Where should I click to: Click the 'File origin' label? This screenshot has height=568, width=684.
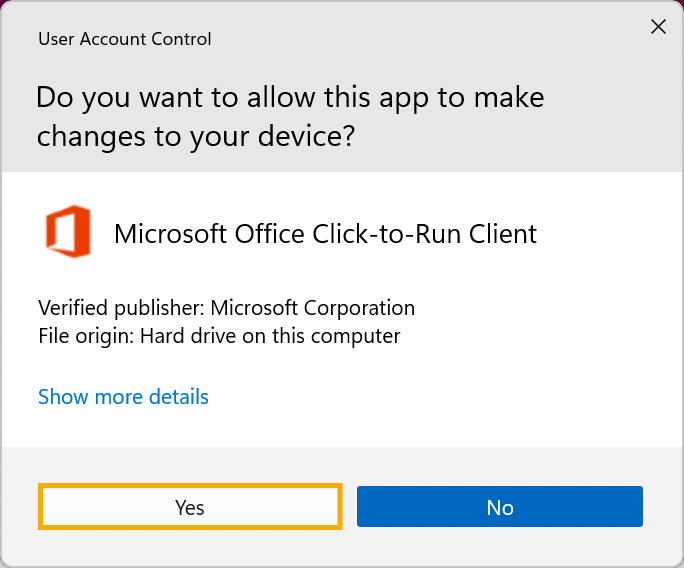click(x=85, y=336)
